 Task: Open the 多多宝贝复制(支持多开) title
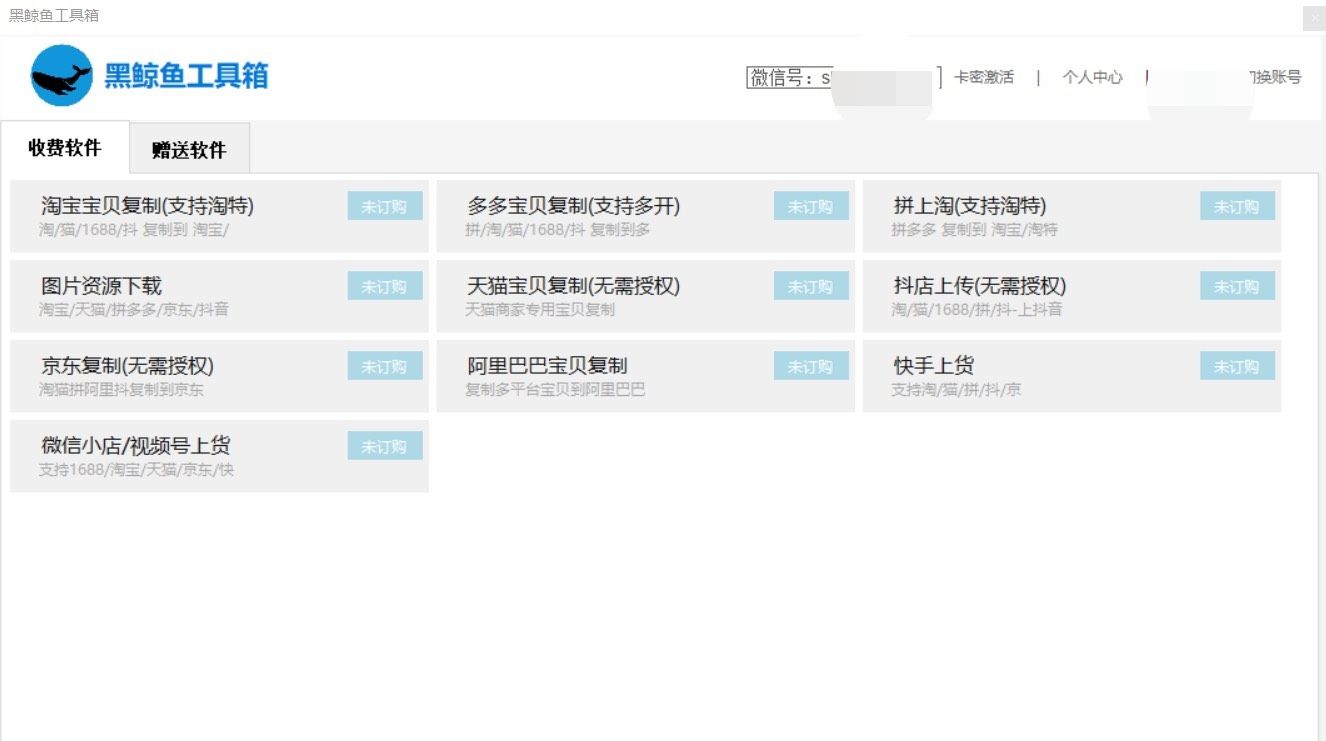click(x=573, y=206)
